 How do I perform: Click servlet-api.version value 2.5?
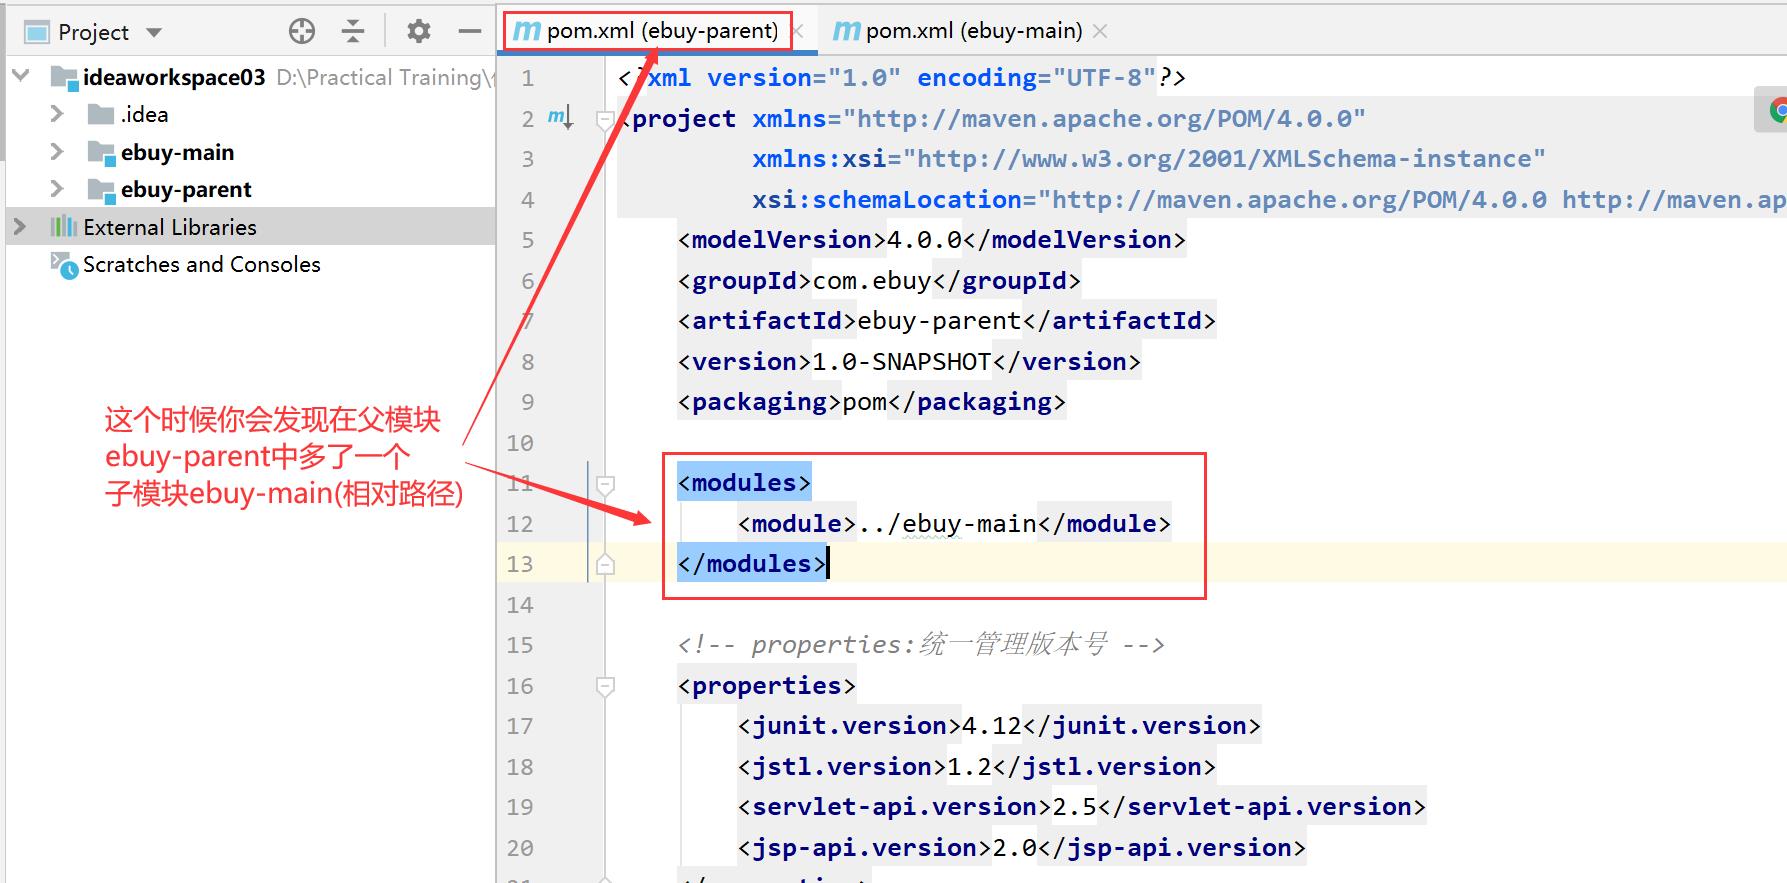coord(1074,807)
